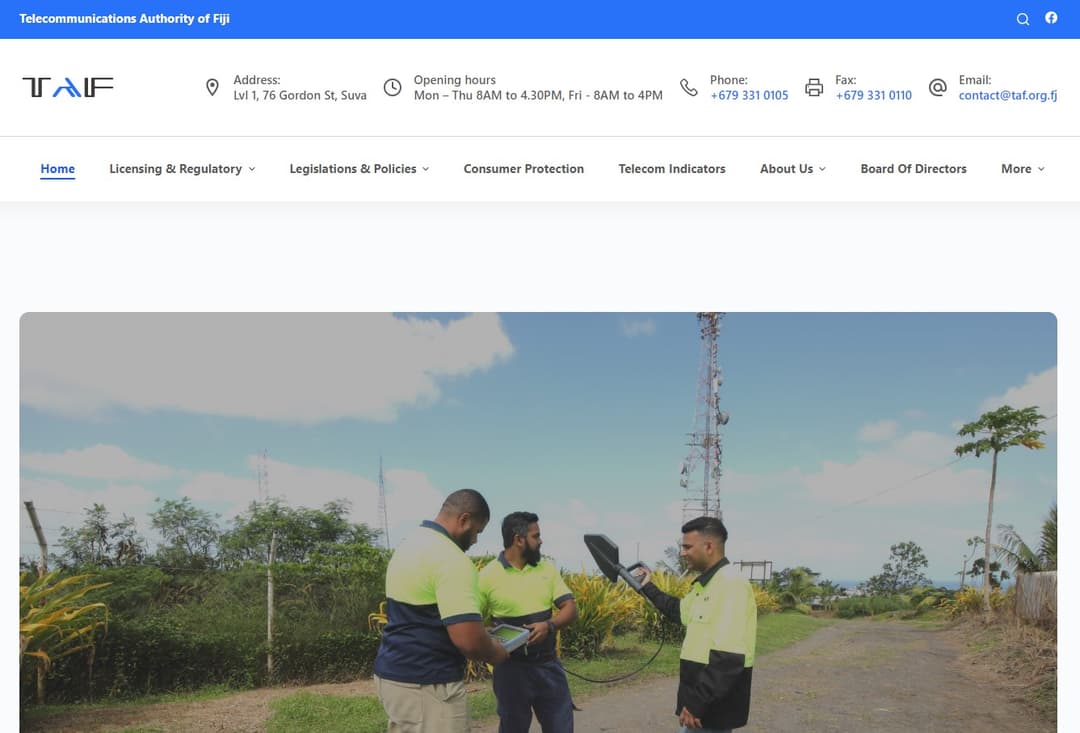Open the search magnifier icon
Image resolution: width=1080 pixels, height=733 pixels.
coord(1022,19)
